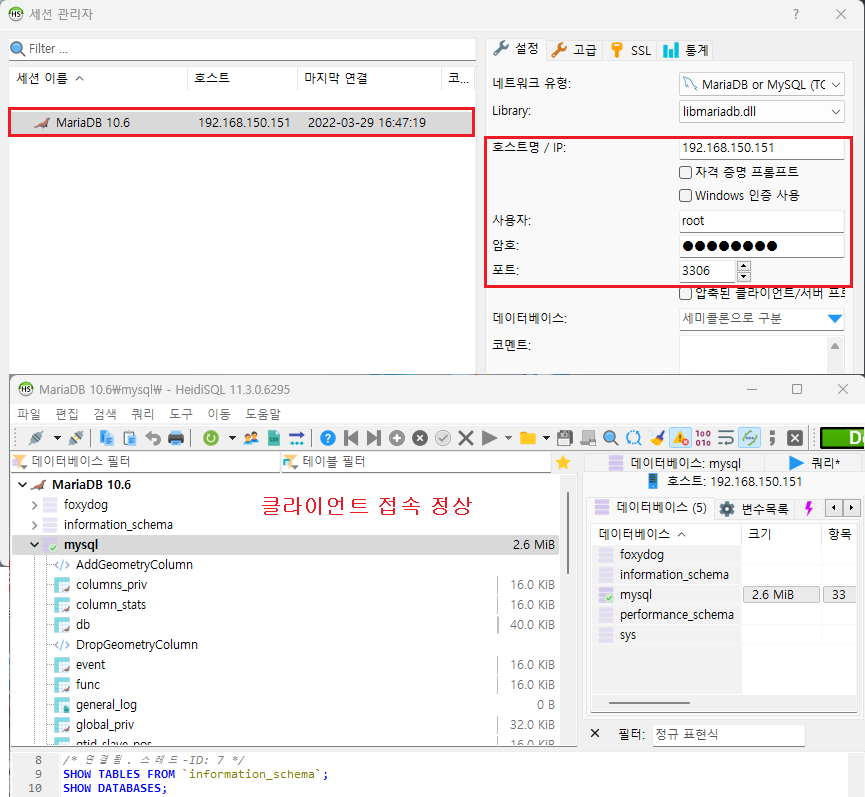Open dropdown arrow next to connect icon
Viewport: 865px width, 797px height.
[x=57, y=438]
